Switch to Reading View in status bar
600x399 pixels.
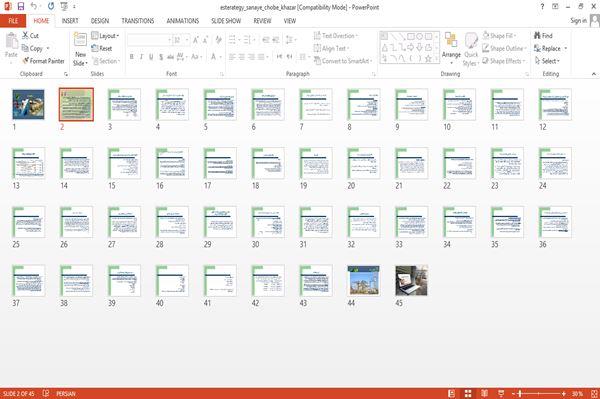pos(484,393)
